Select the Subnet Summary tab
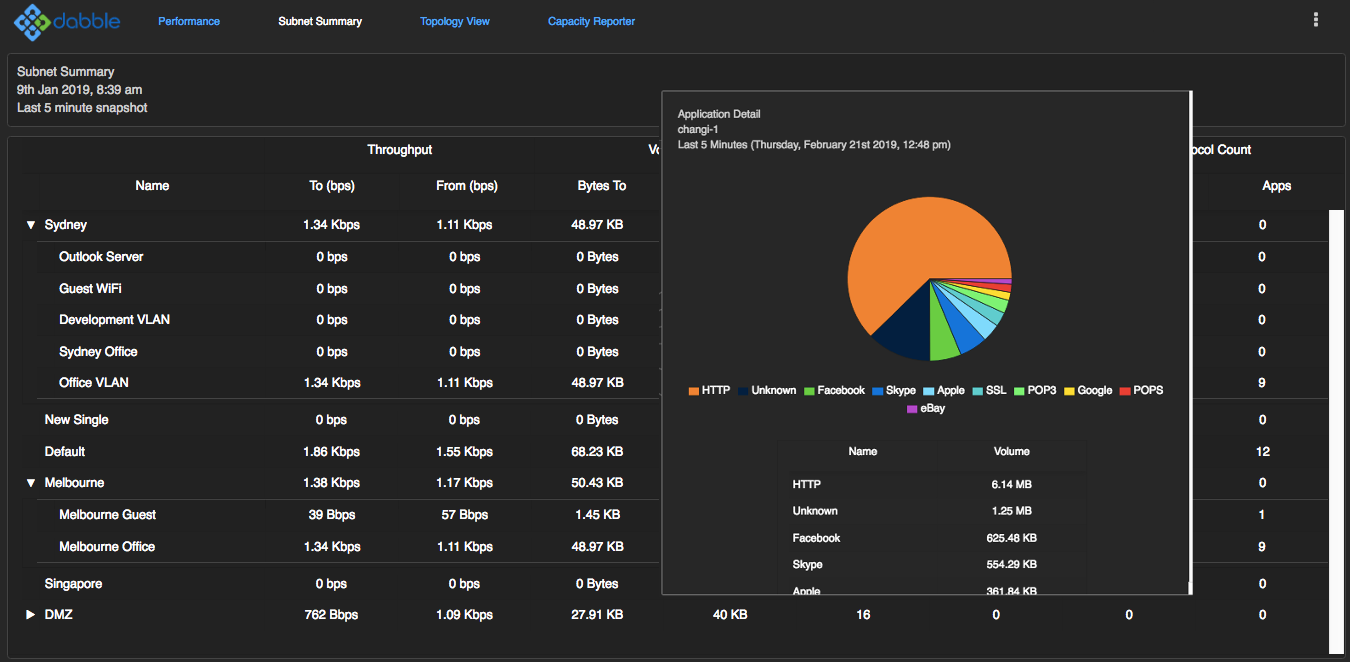This screenshot has height=662, width=1350. (x=320, y=21)
